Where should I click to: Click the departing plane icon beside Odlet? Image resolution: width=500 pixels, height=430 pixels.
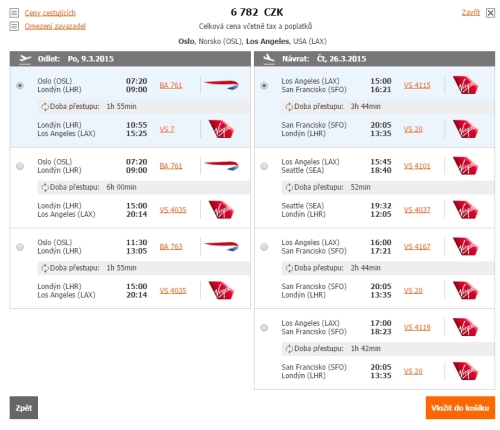point(25,59)
